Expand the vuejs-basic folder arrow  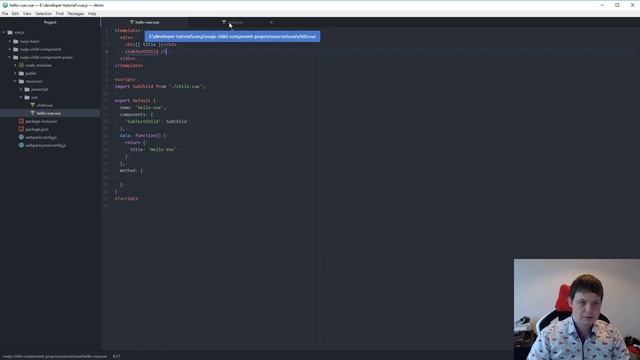(10, 41)
